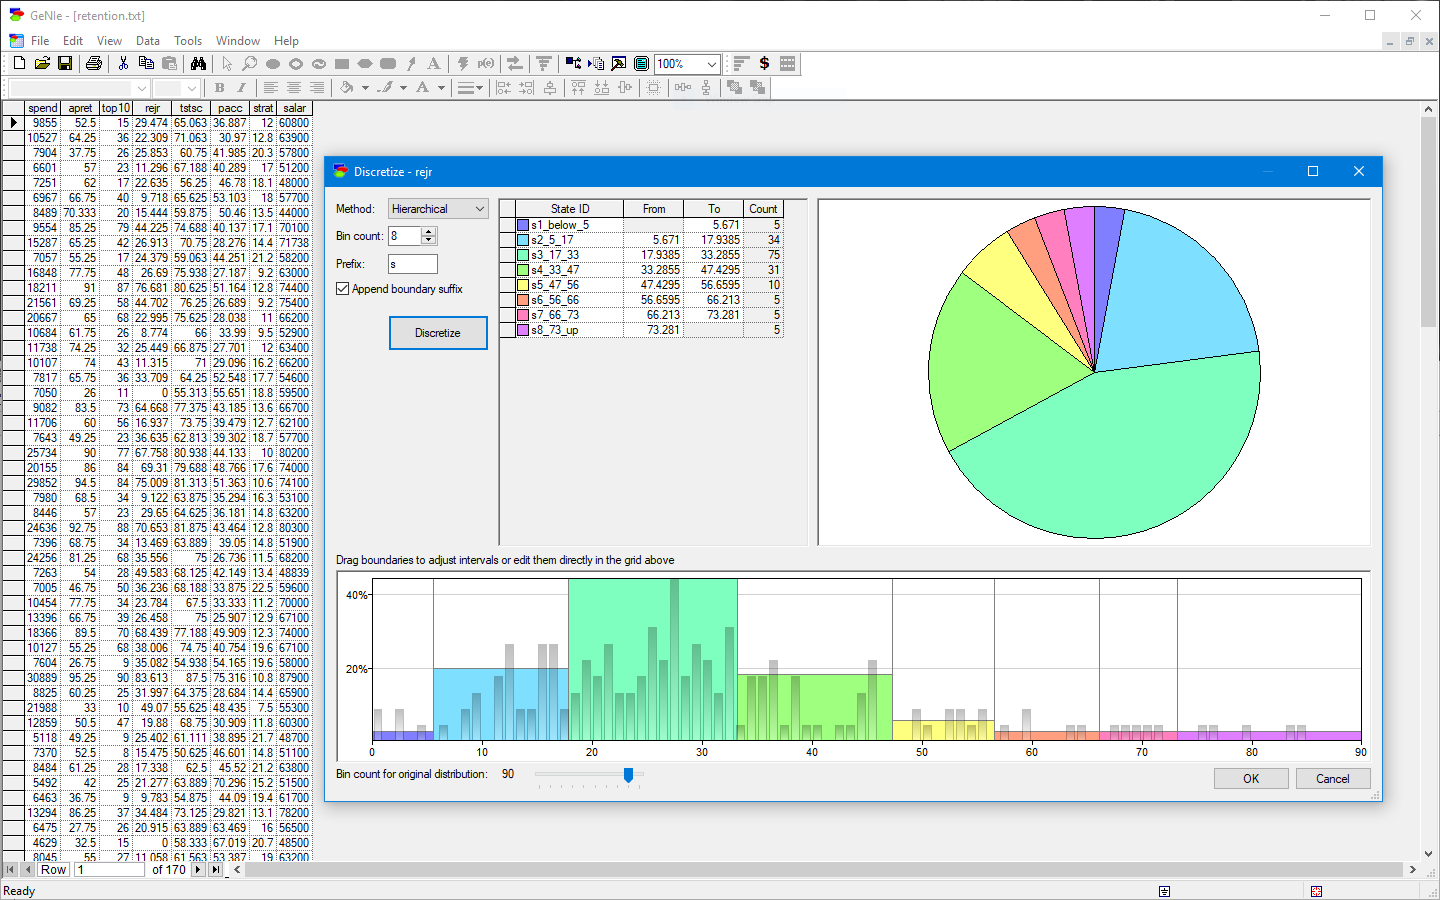Click the p(e) probability of evidence icon

tap(486, 63)
